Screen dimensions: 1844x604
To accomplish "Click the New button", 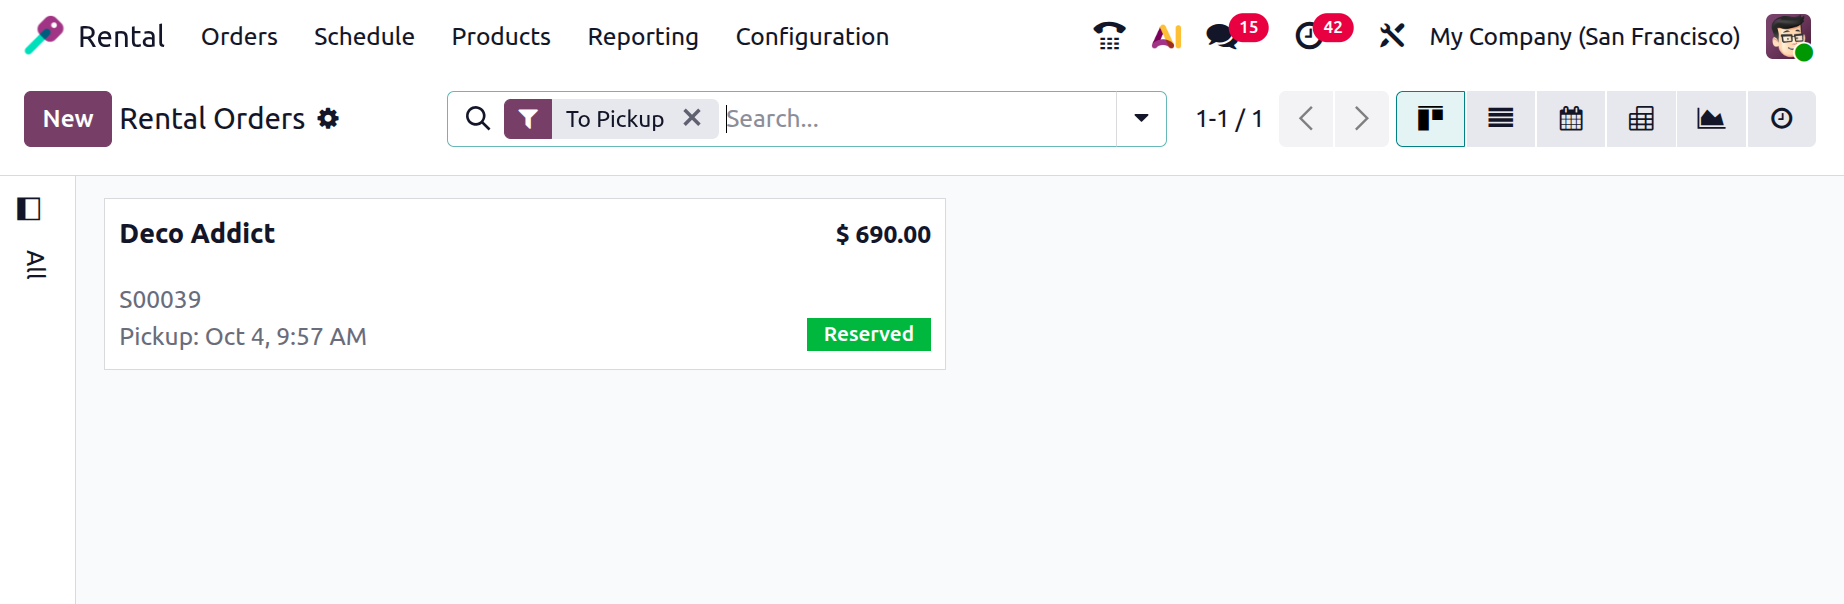I will tap(68, 119).
